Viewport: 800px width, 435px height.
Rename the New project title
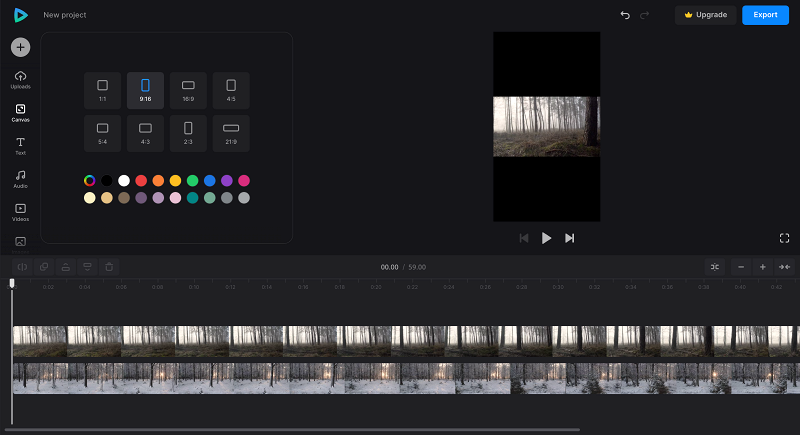(x=65, y=15)
